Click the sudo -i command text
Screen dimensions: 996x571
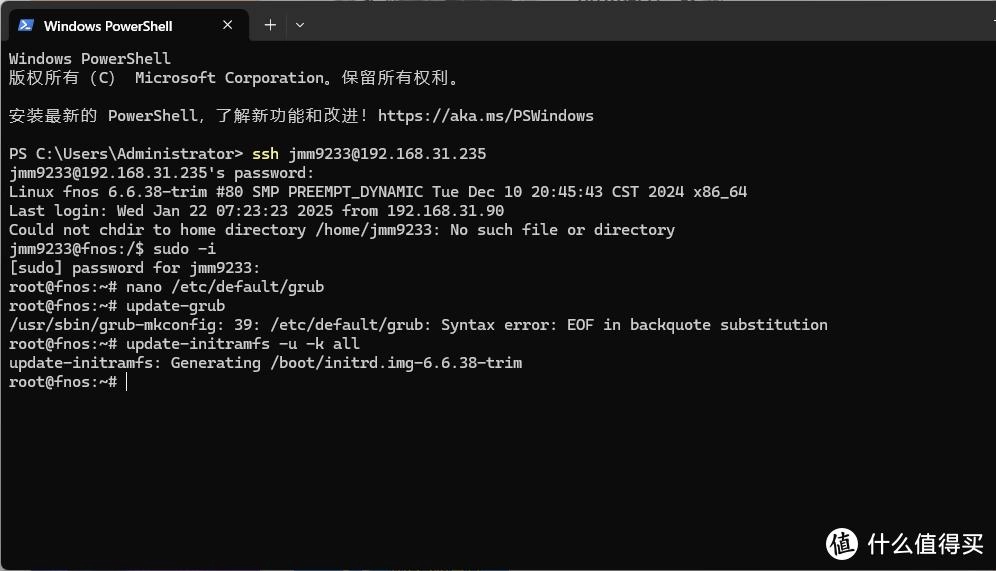[x=184, y=248]
